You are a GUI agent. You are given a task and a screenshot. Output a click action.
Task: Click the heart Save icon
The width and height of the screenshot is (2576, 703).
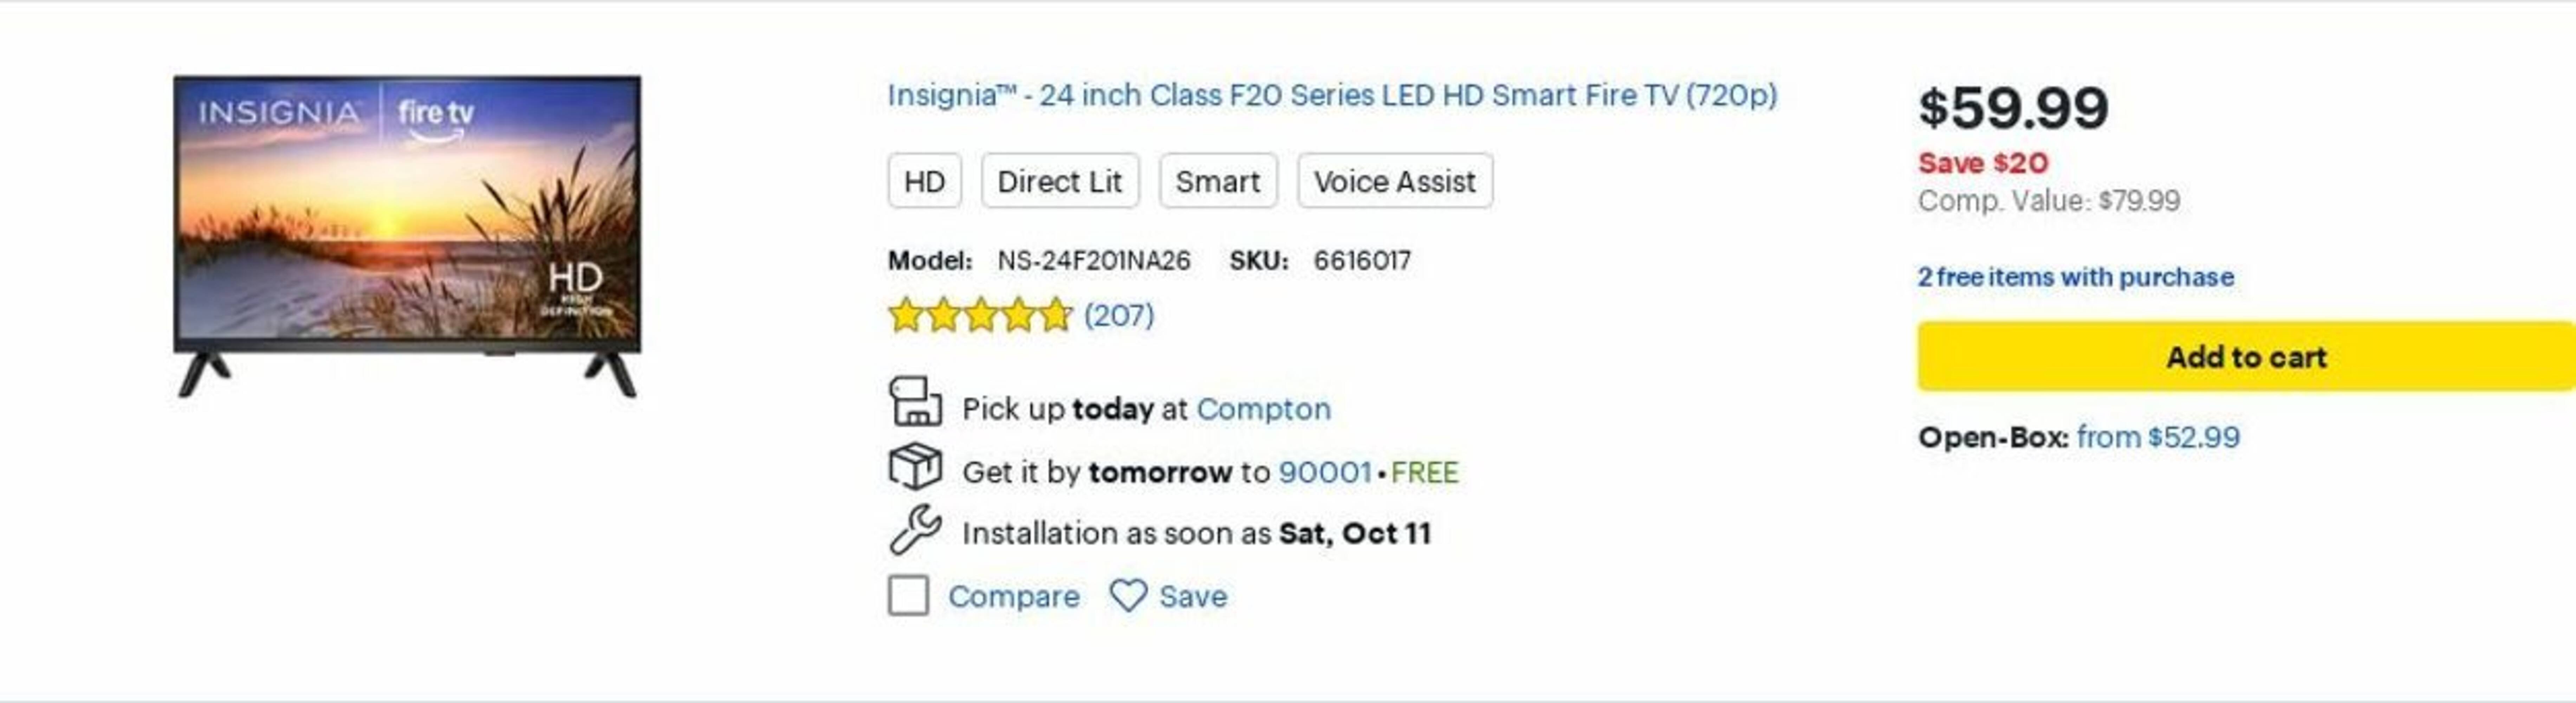(1128, 596)
